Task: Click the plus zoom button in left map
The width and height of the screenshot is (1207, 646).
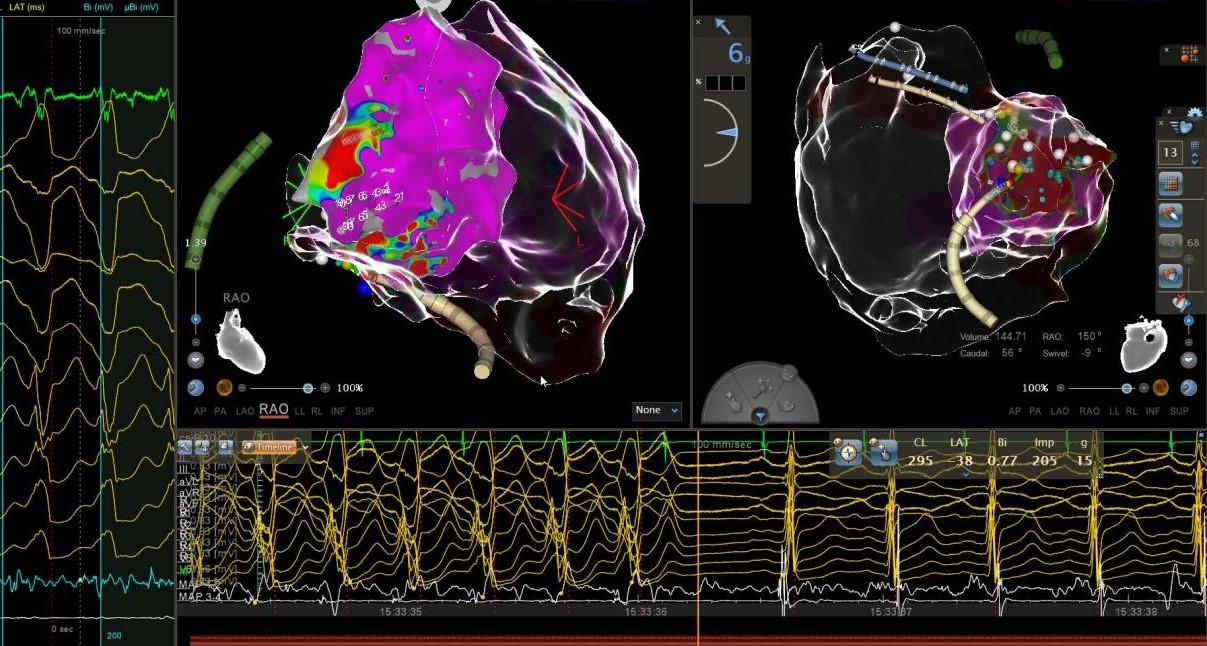Action: point(326,388)
